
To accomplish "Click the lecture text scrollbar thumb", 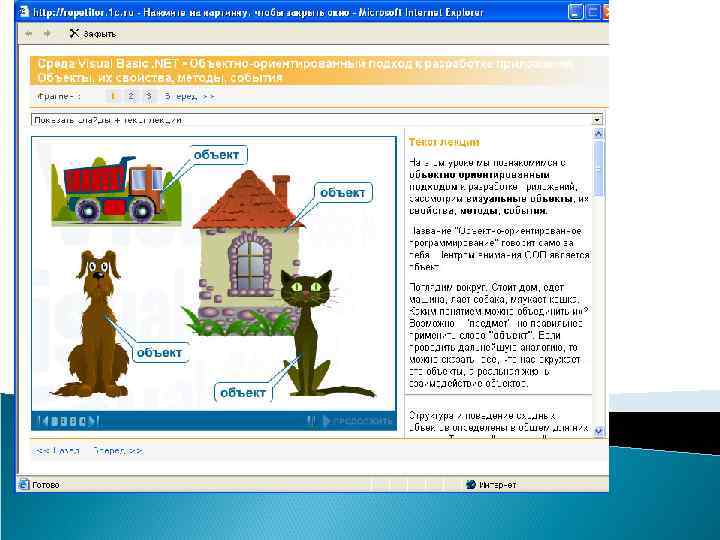I will tap(598, 168).
